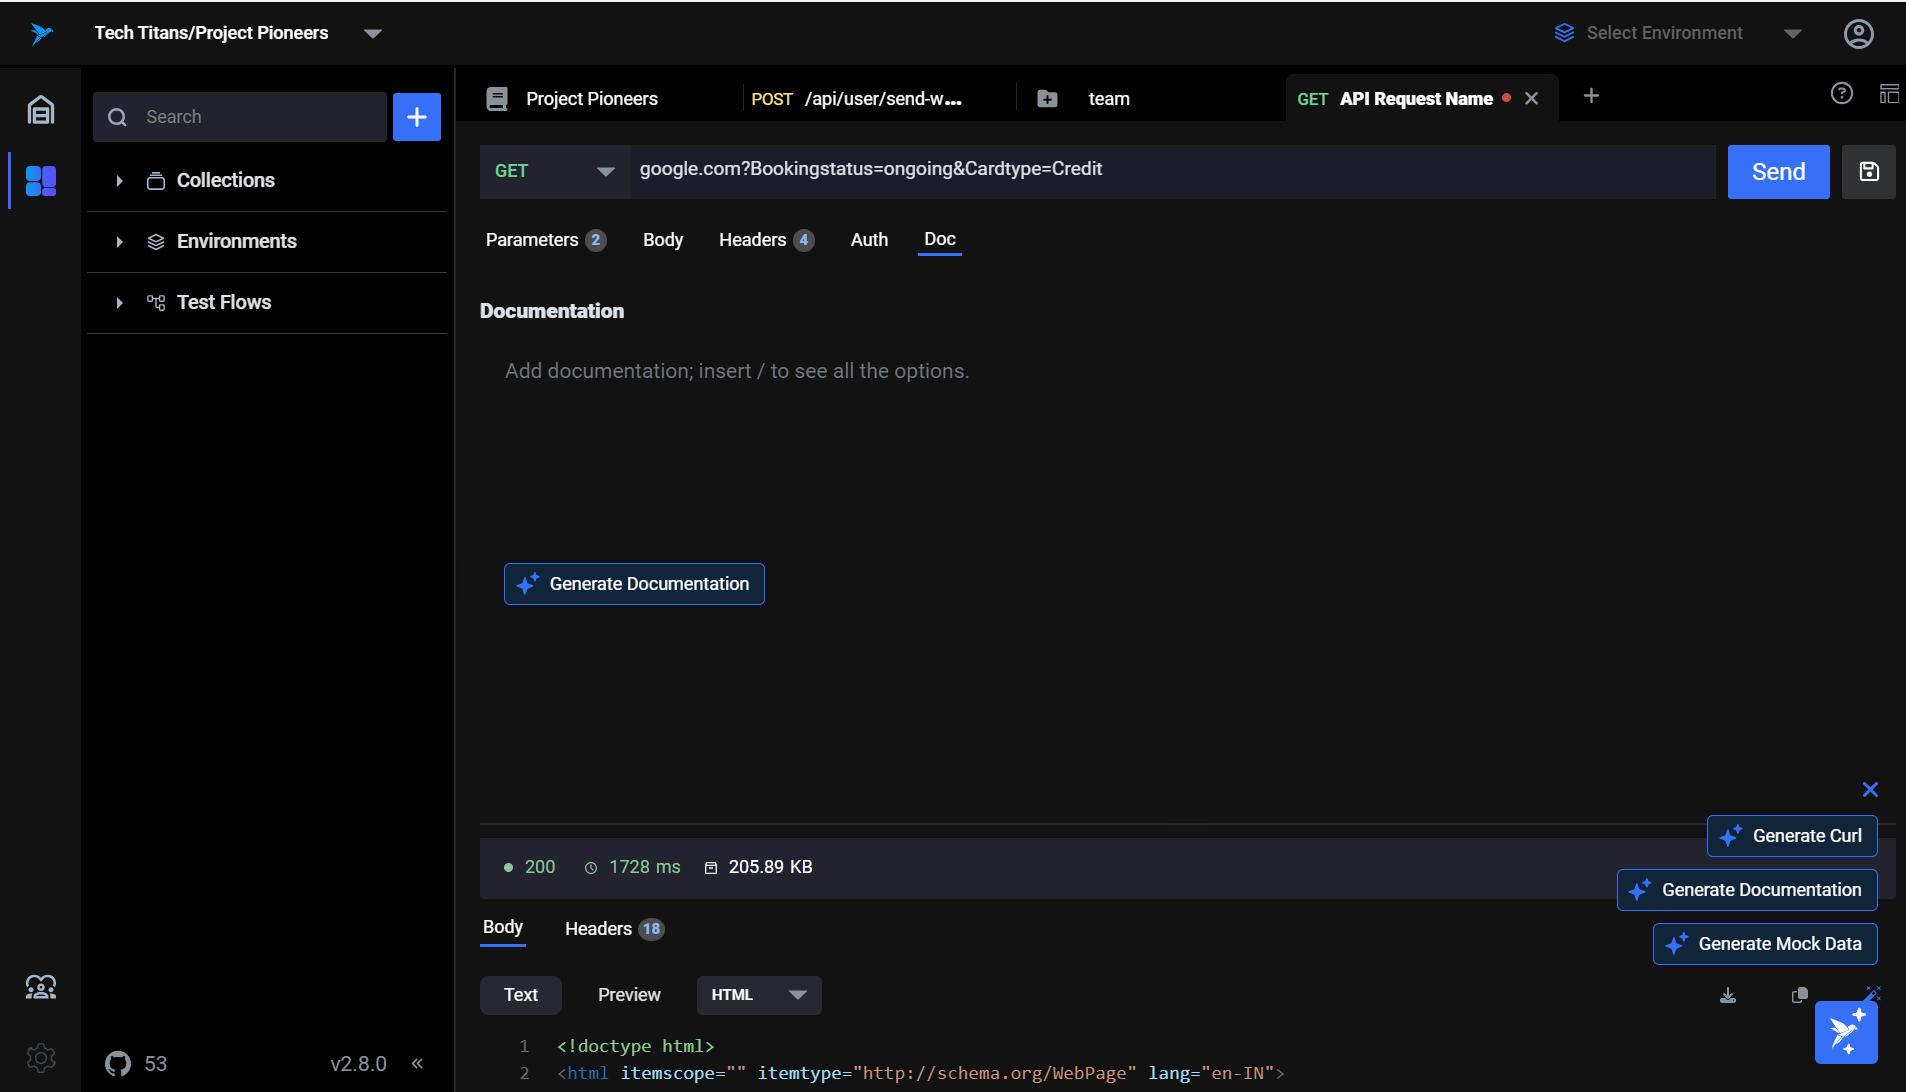Download the response body
Image resolution: width=1906 pixels, height=1092 pixels.
pos(1728,995)
